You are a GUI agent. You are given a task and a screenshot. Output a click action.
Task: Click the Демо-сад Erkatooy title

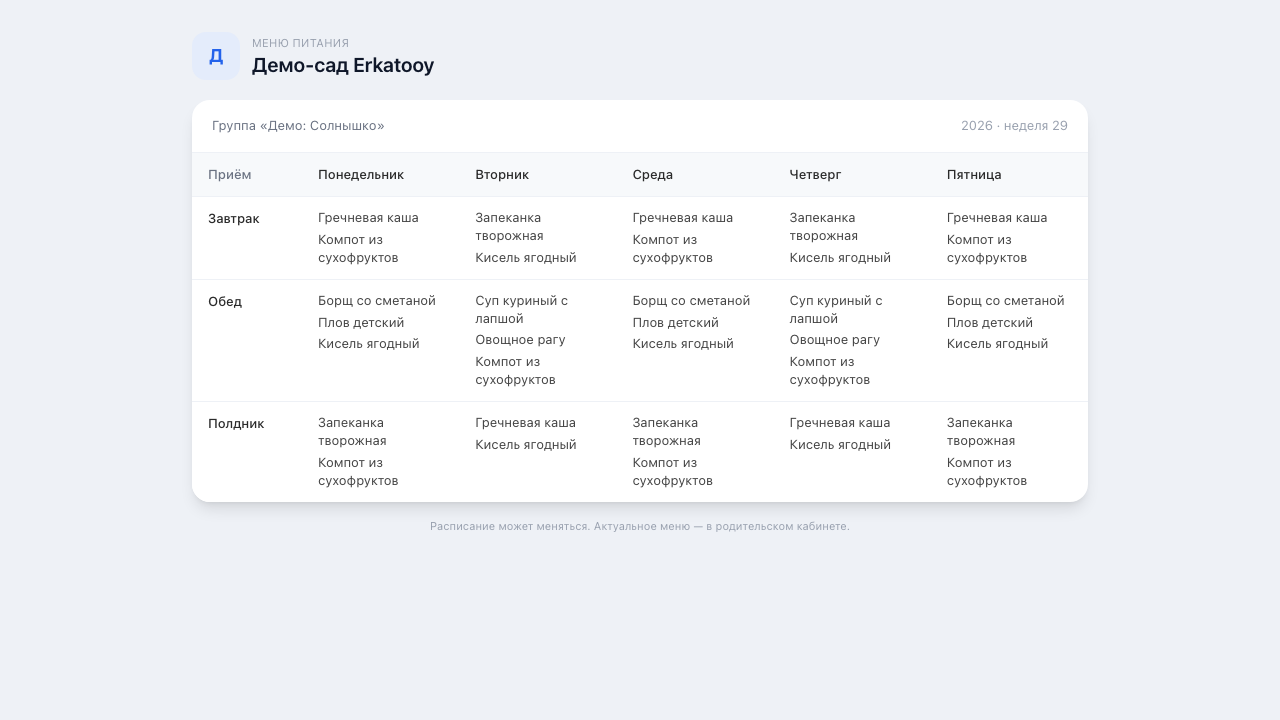point(343,66)
